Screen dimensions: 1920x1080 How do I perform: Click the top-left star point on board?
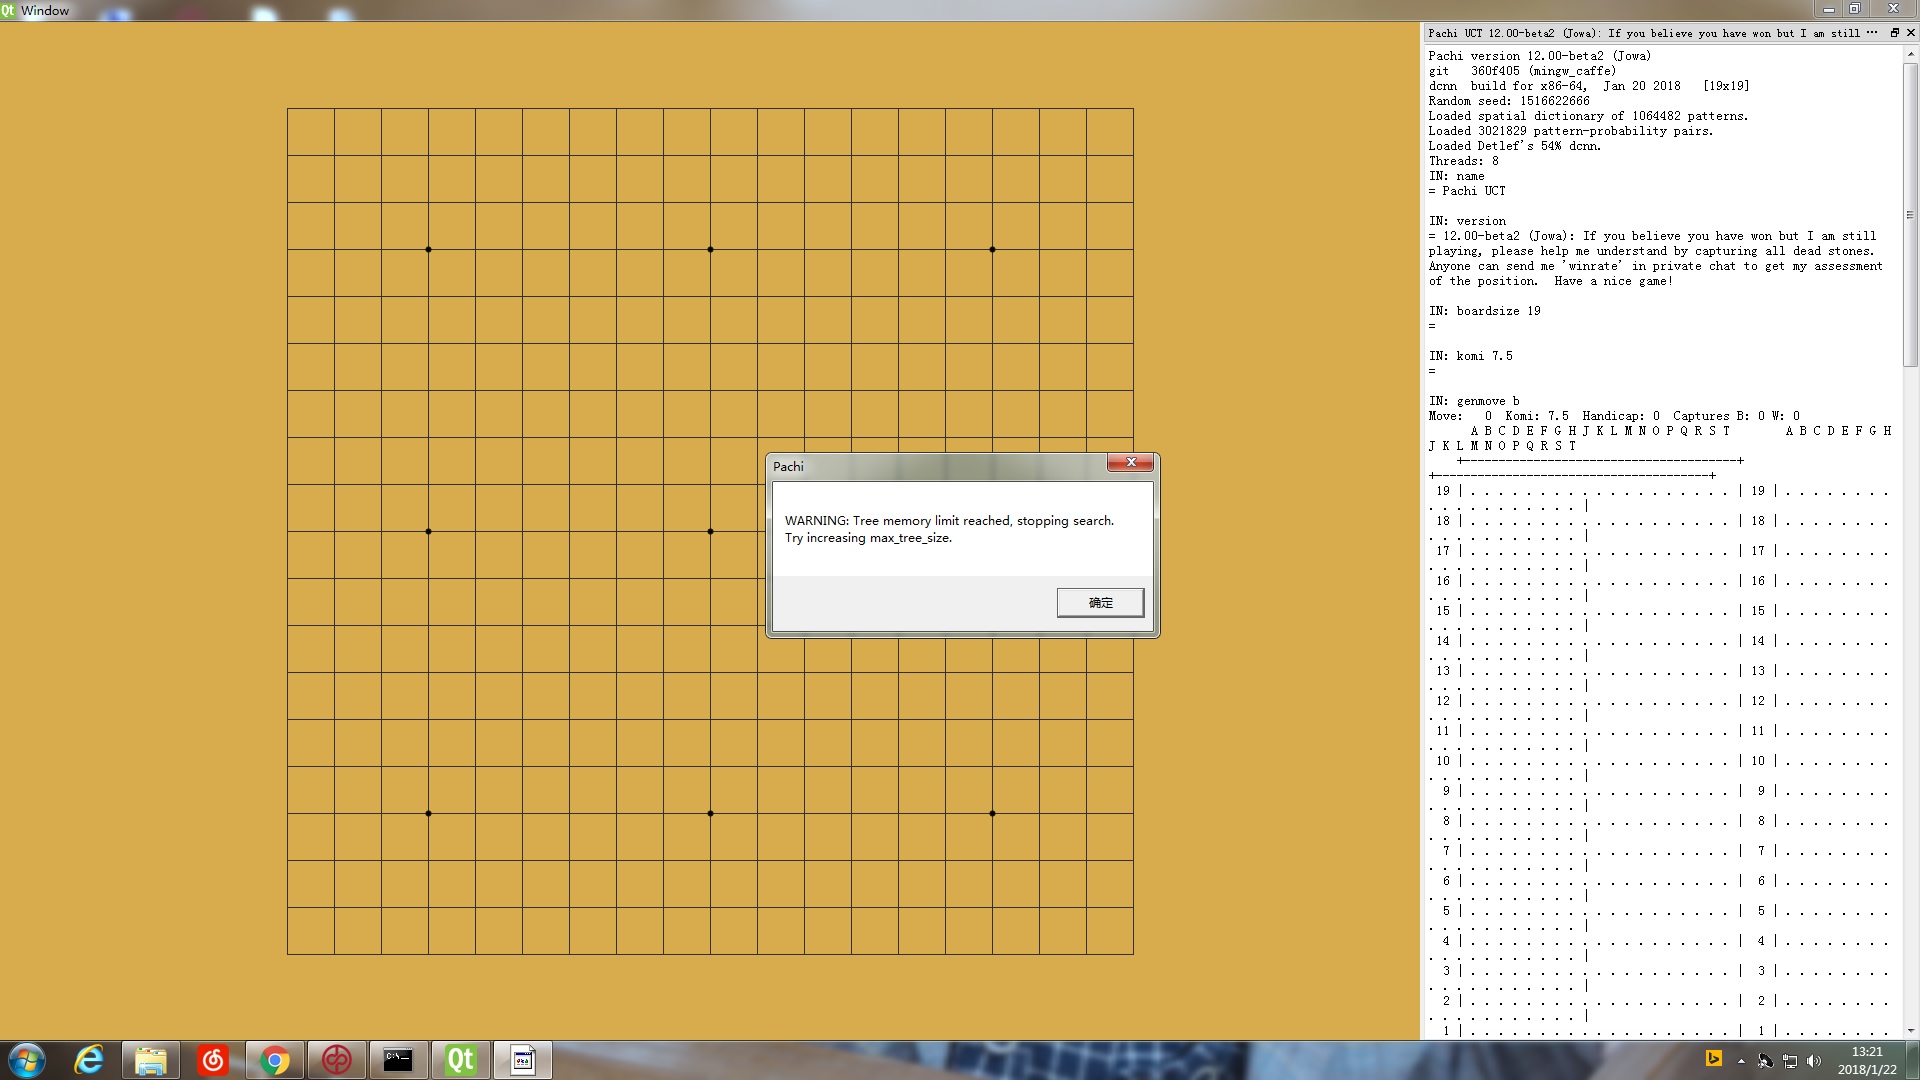428,249
